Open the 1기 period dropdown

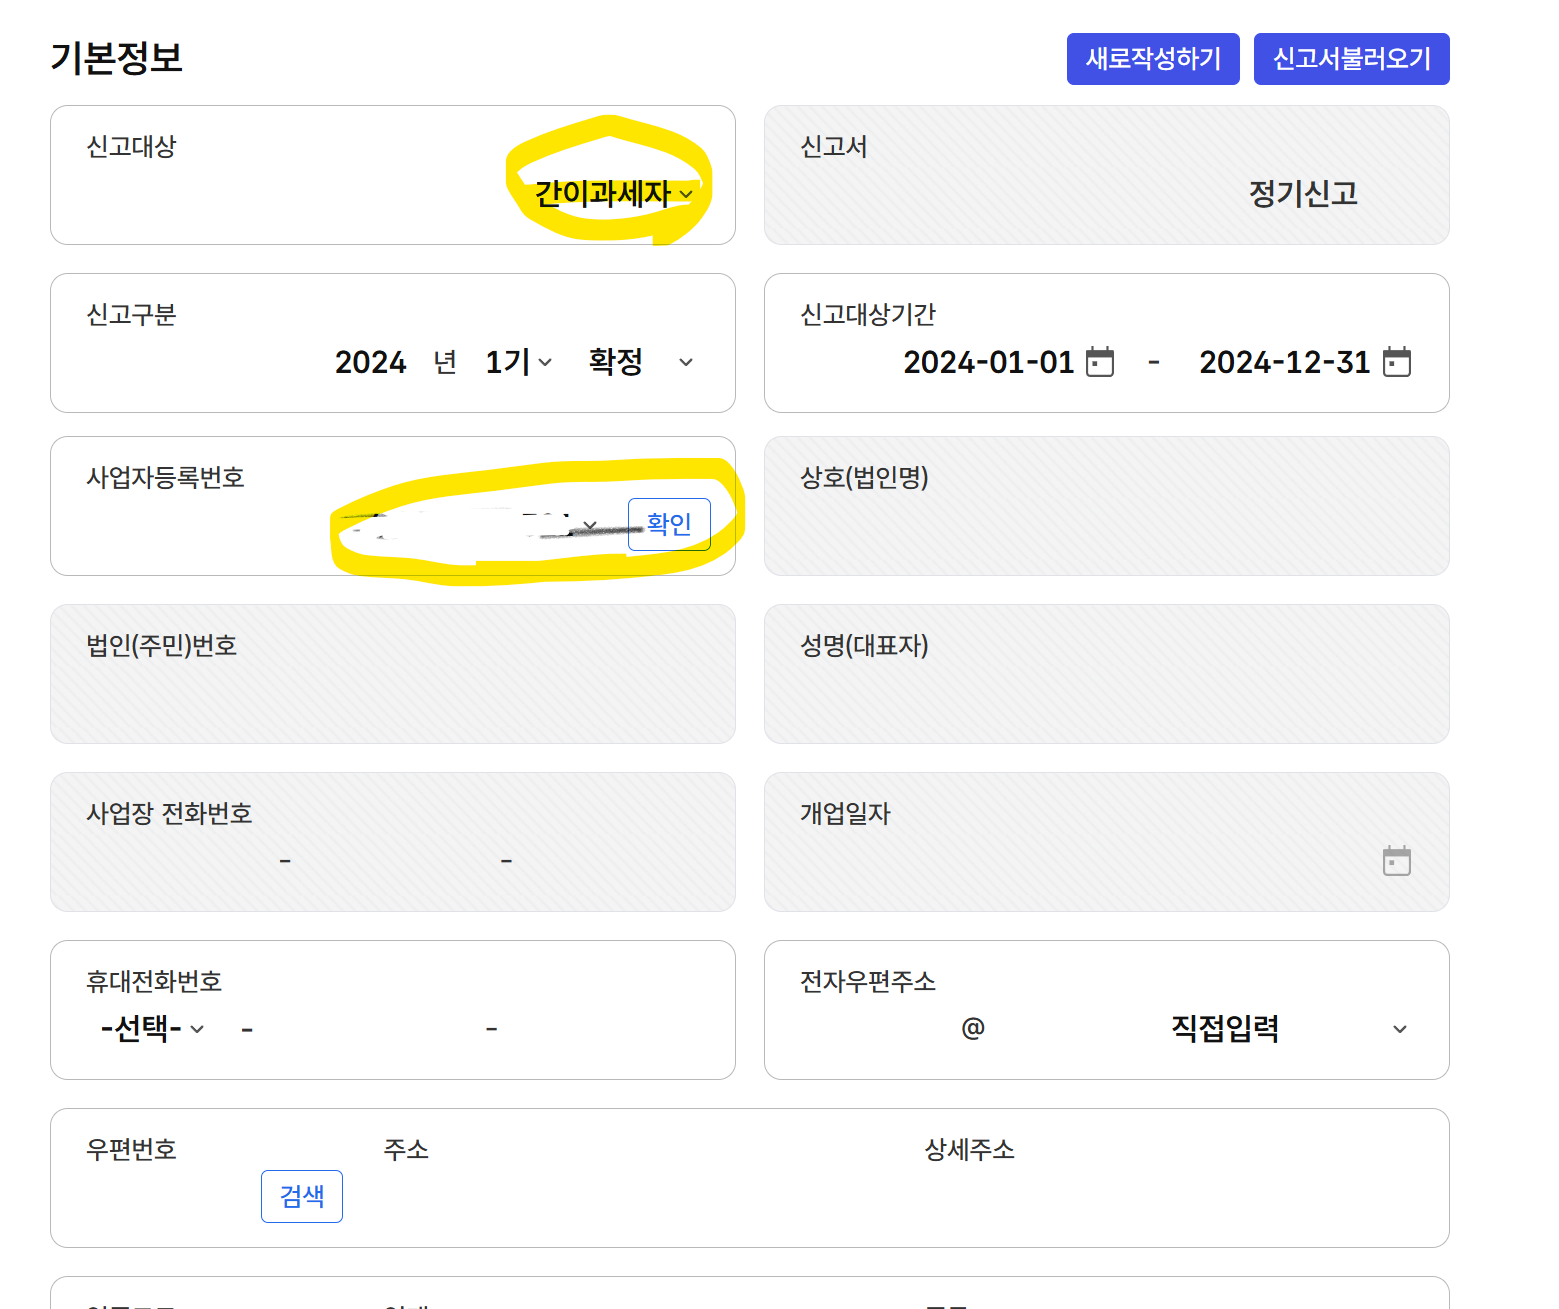(518, 361)
